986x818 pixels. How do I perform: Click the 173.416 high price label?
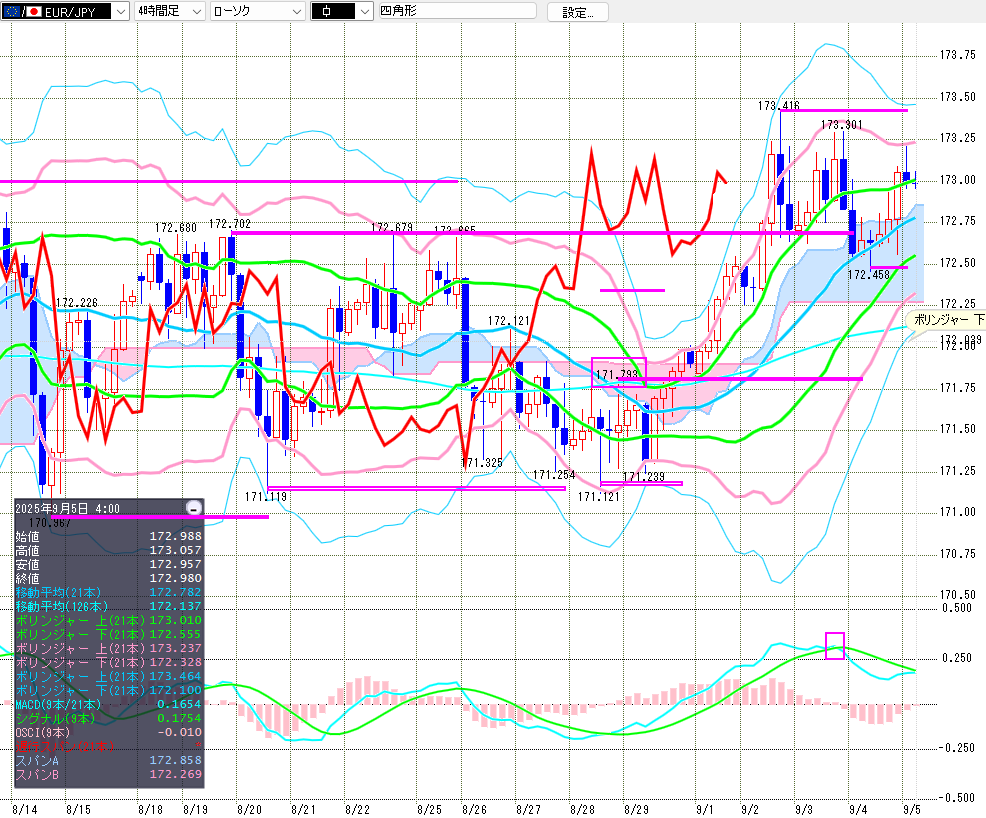(x=778, y=106)
